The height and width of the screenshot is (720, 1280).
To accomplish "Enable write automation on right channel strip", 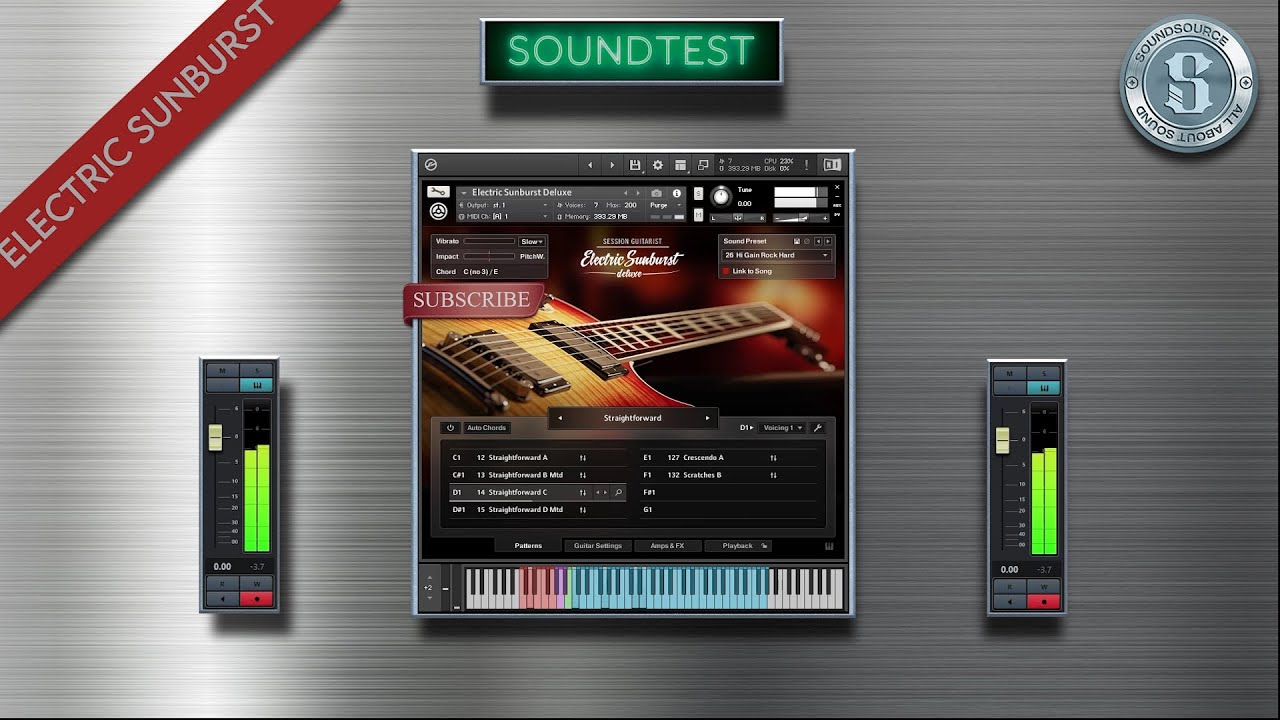I will 1044,587.
